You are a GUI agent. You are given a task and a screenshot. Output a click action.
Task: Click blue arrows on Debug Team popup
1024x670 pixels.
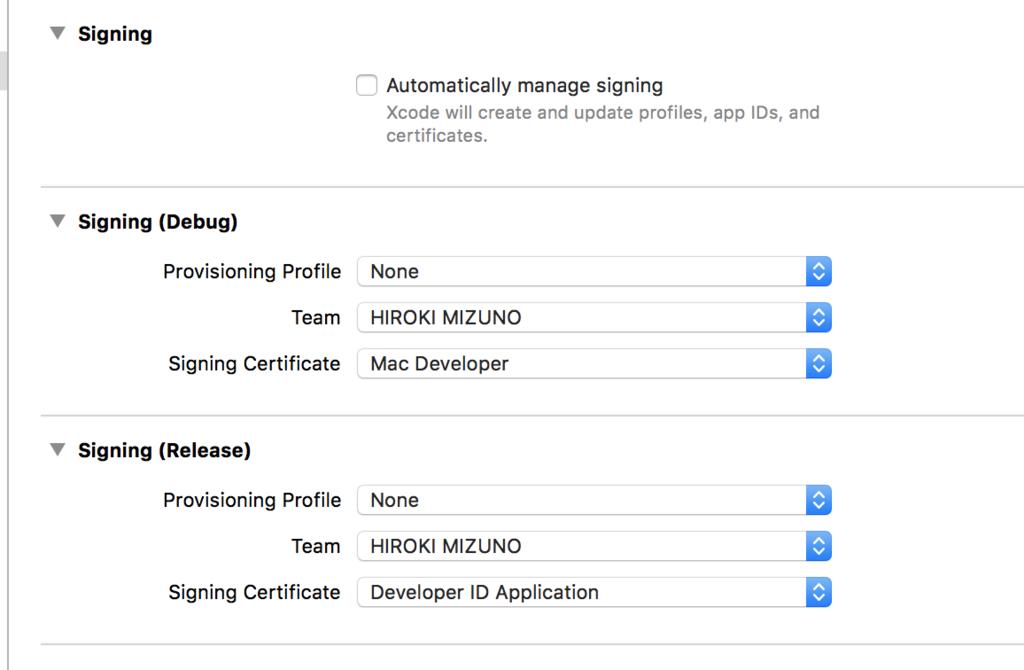point(818,318)
